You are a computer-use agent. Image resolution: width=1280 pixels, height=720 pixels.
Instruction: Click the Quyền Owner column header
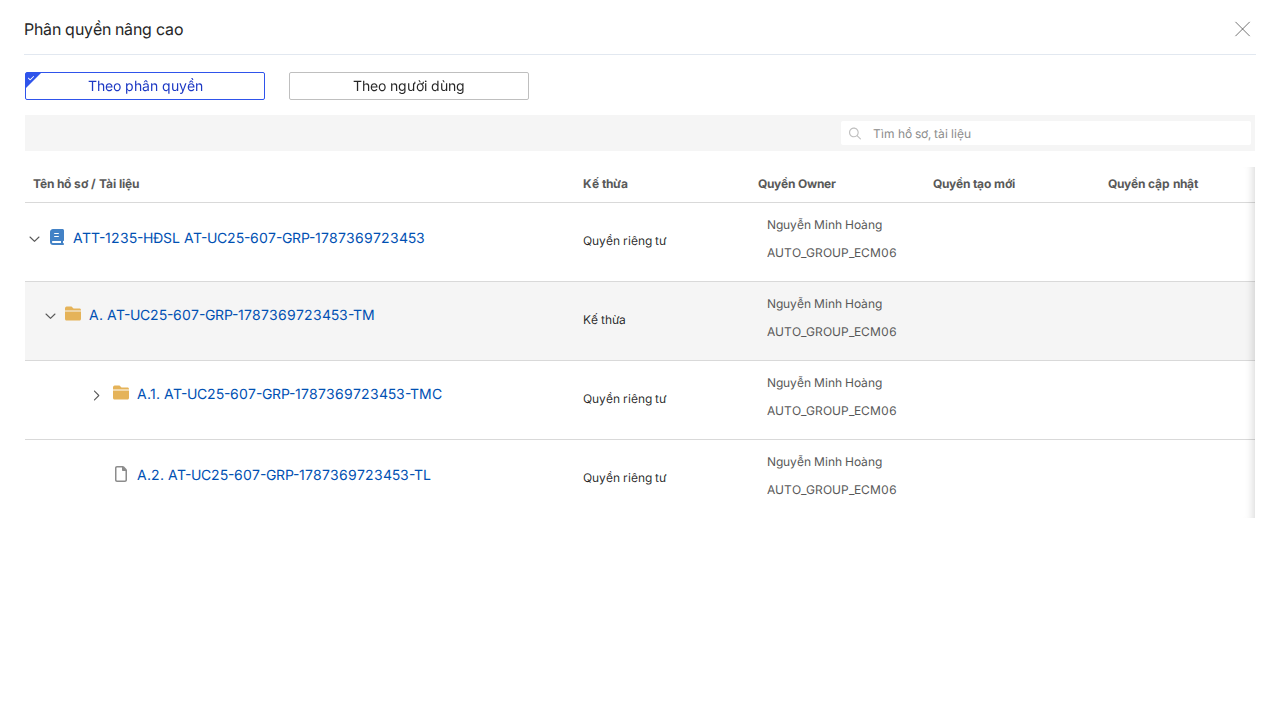(797, 184)
